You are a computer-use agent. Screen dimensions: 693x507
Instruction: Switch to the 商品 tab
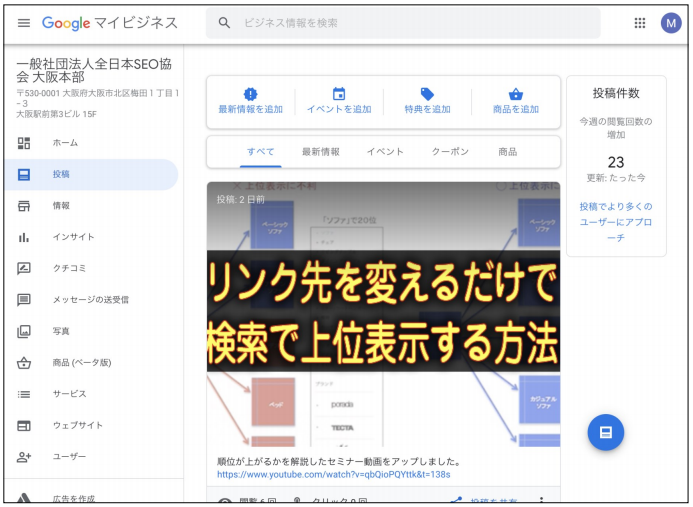pos(507,152)
